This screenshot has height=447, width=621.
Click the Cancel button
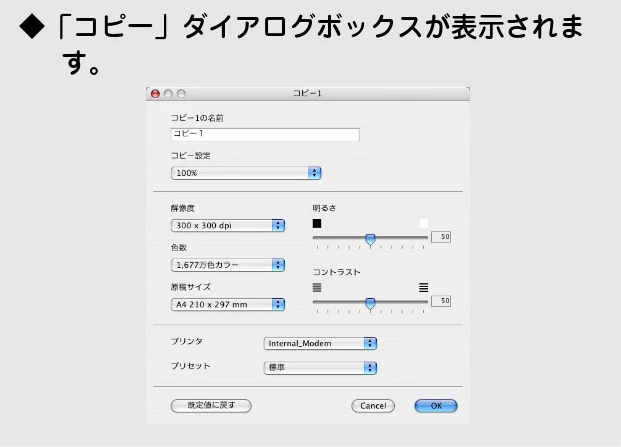click(373, 406)
